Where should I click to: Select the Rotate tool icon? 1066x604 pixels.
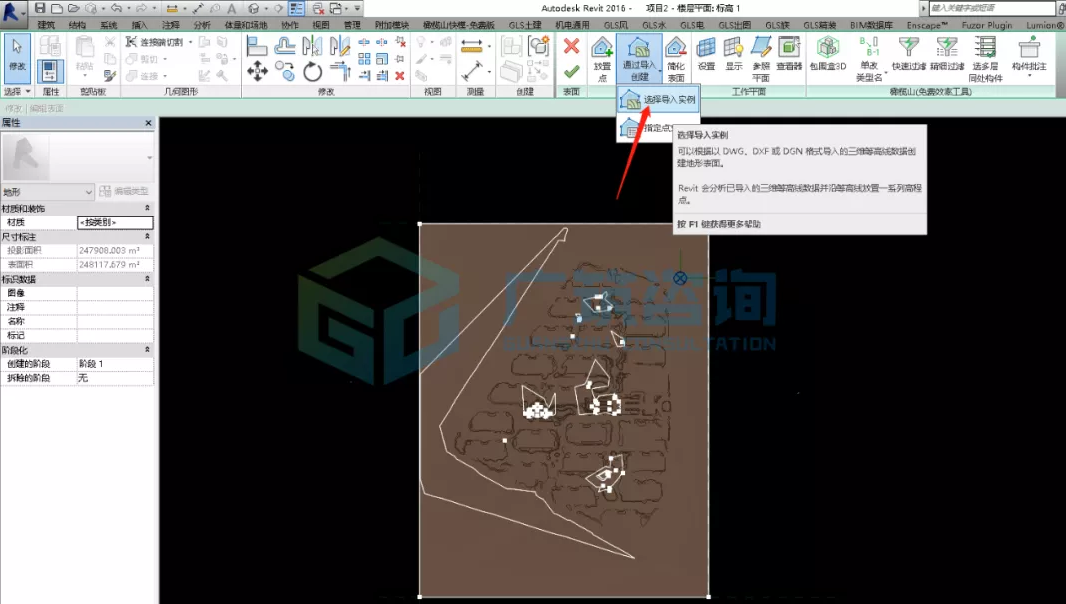tap(313, 71)
